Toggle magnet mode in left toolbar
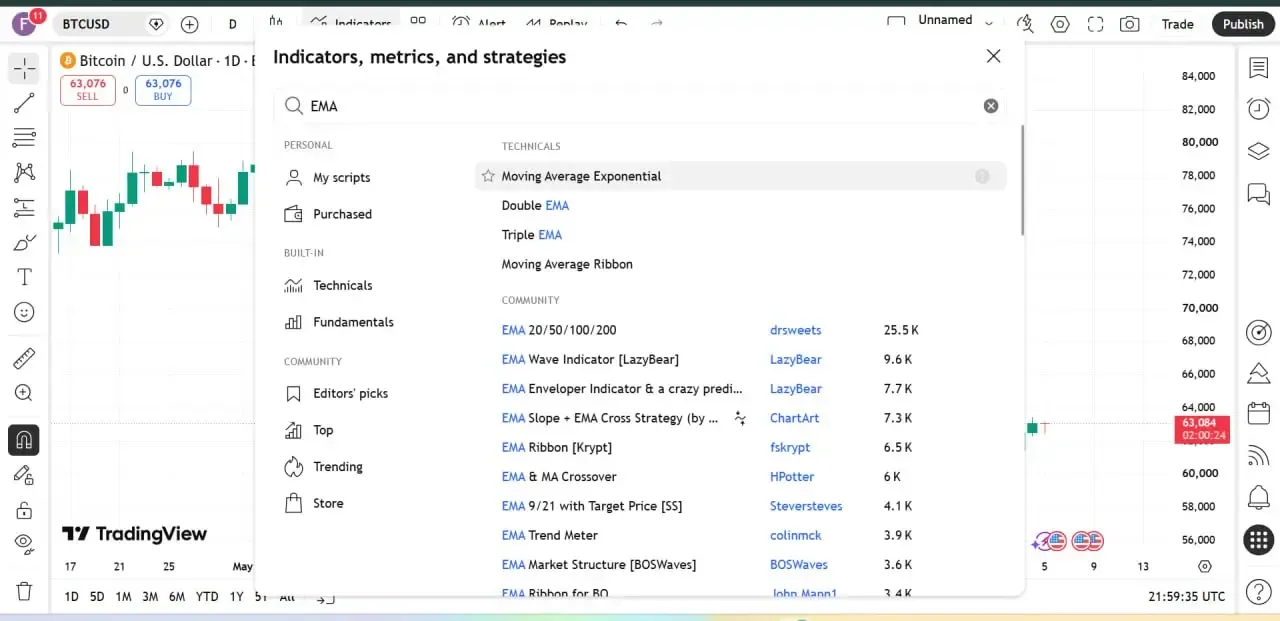The image size is (1280, 621). pyautogui.click(x=24, y=439)
